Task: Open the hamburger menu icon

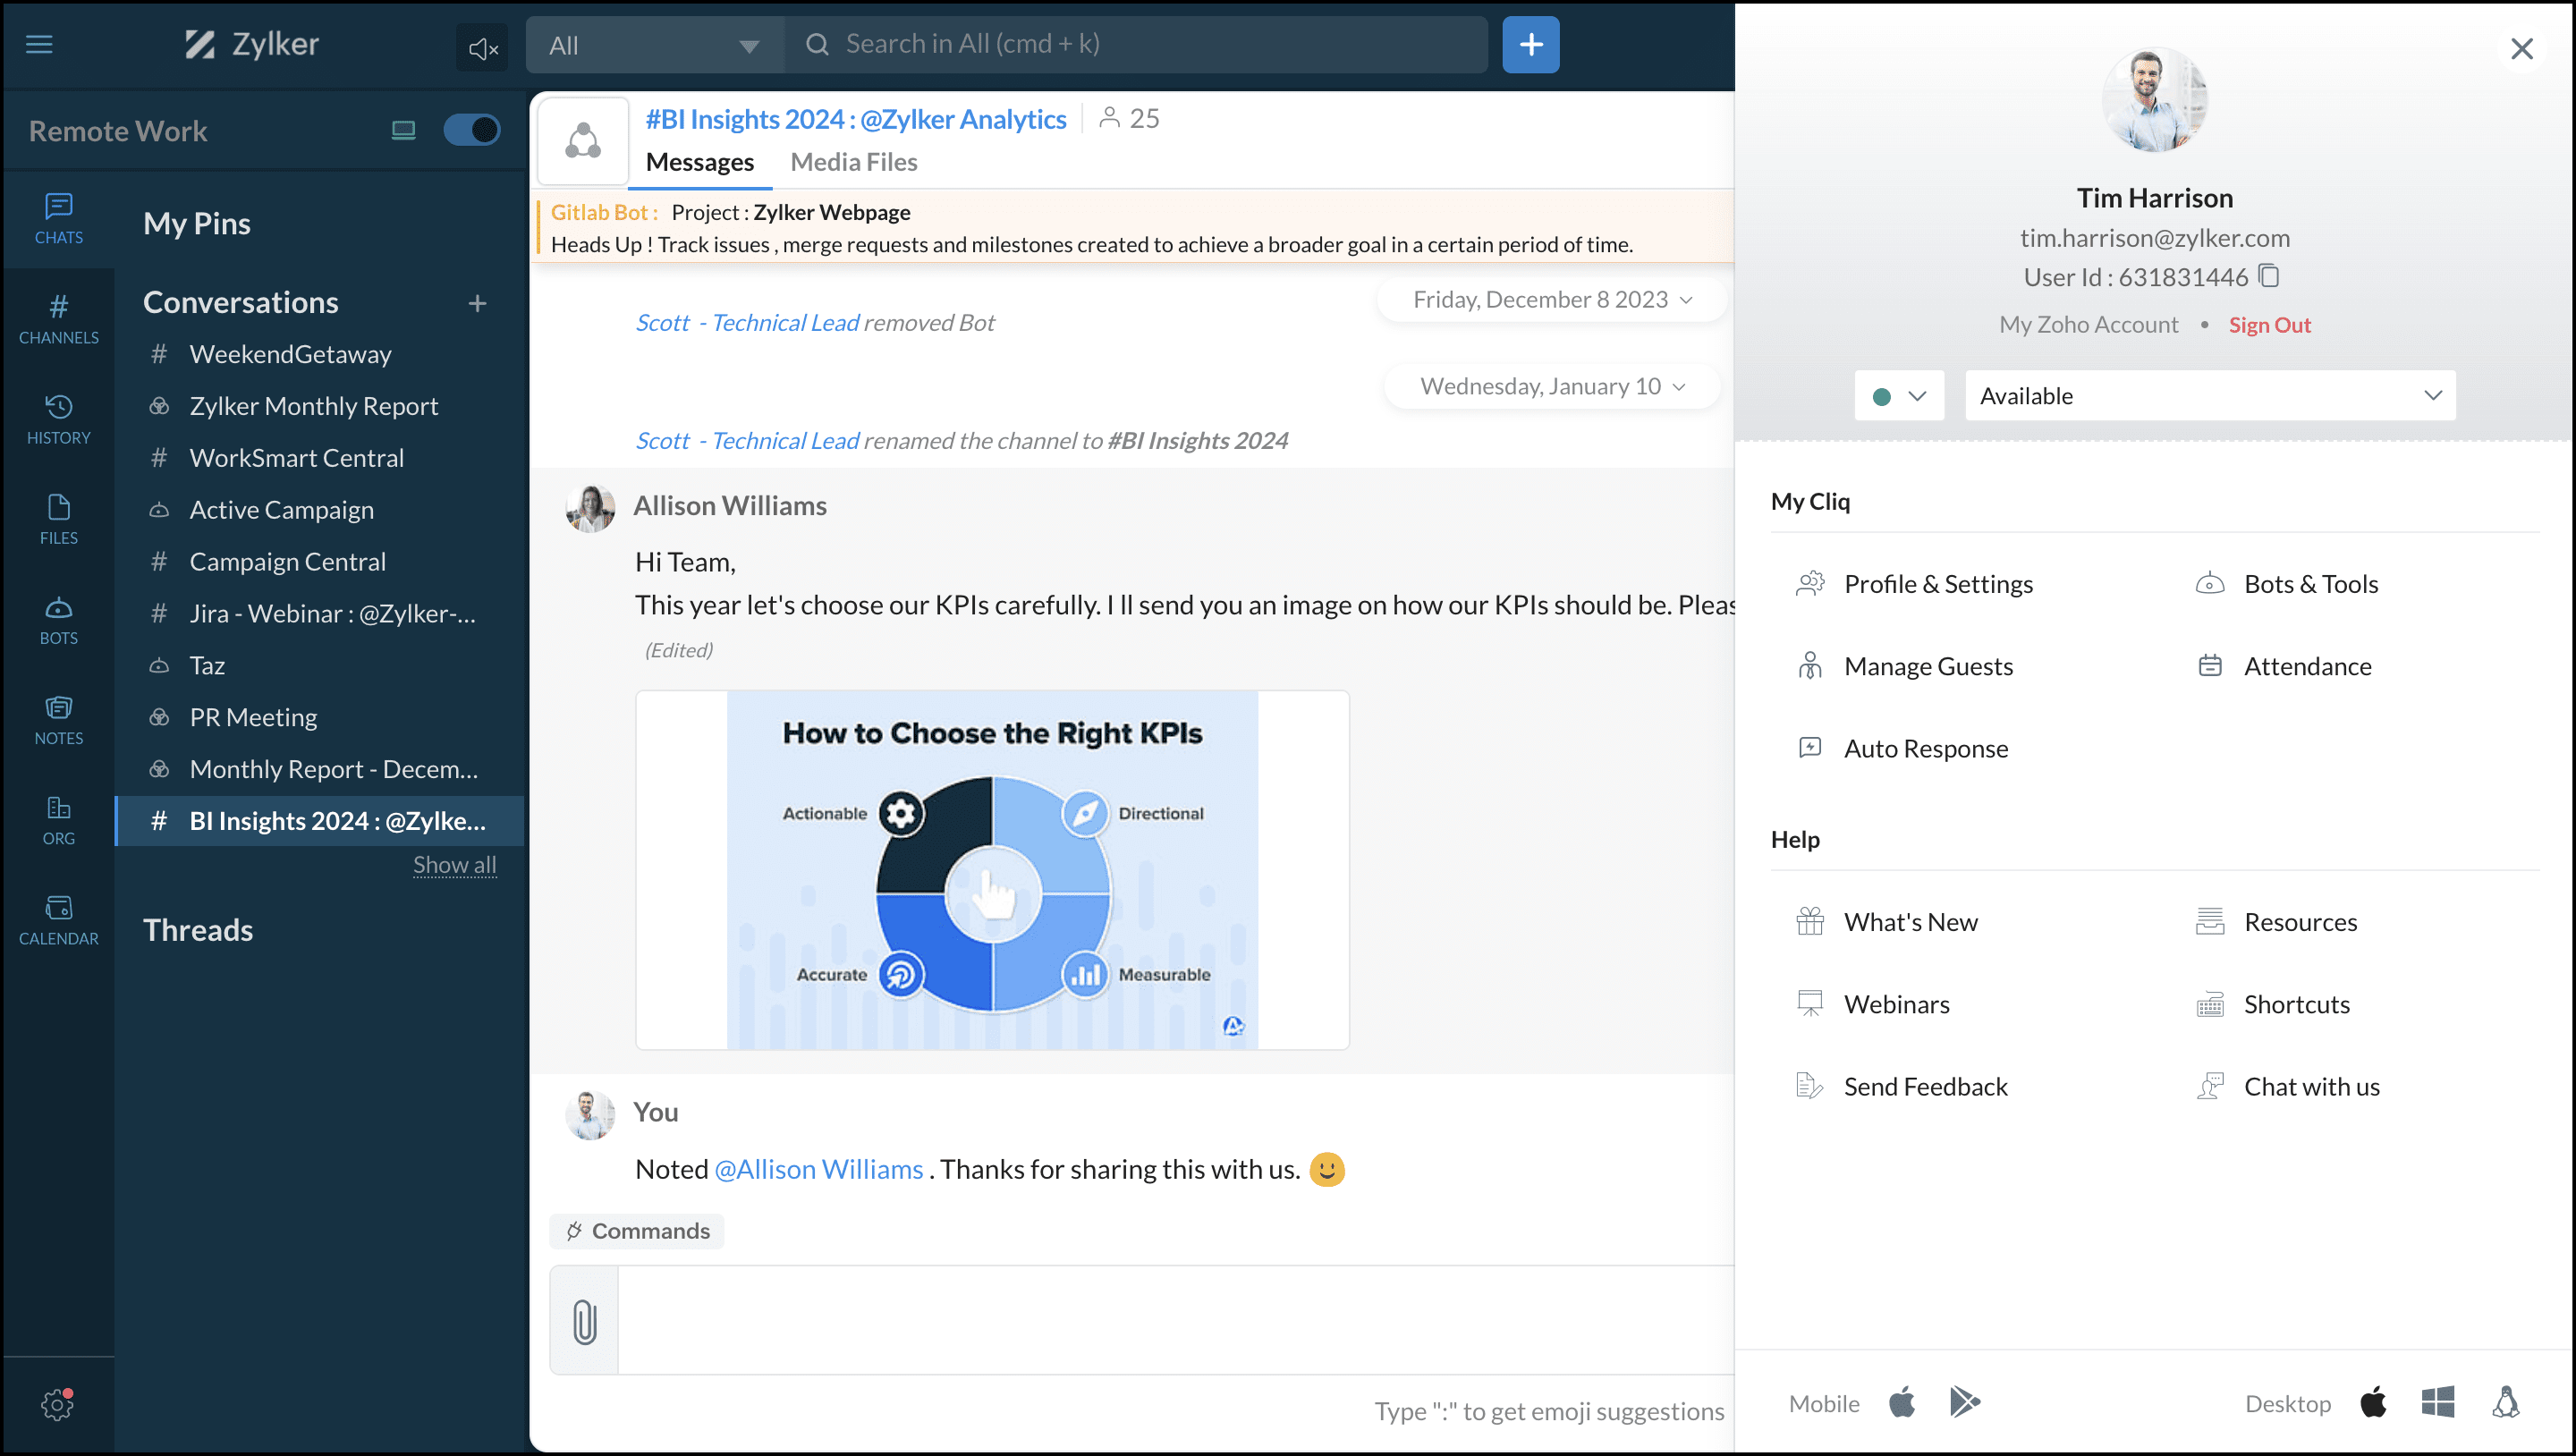Action: [x=39, y=44]
